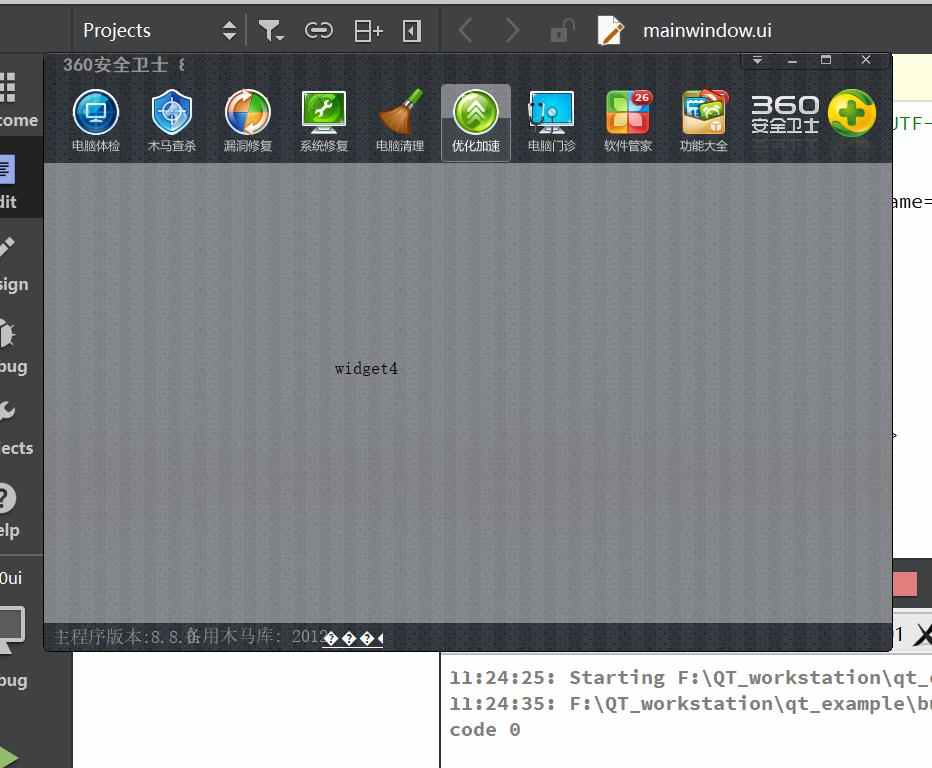Open the 电脑体检 computer checkup icon
Screen dimensions: 932x768
[96, 121]
